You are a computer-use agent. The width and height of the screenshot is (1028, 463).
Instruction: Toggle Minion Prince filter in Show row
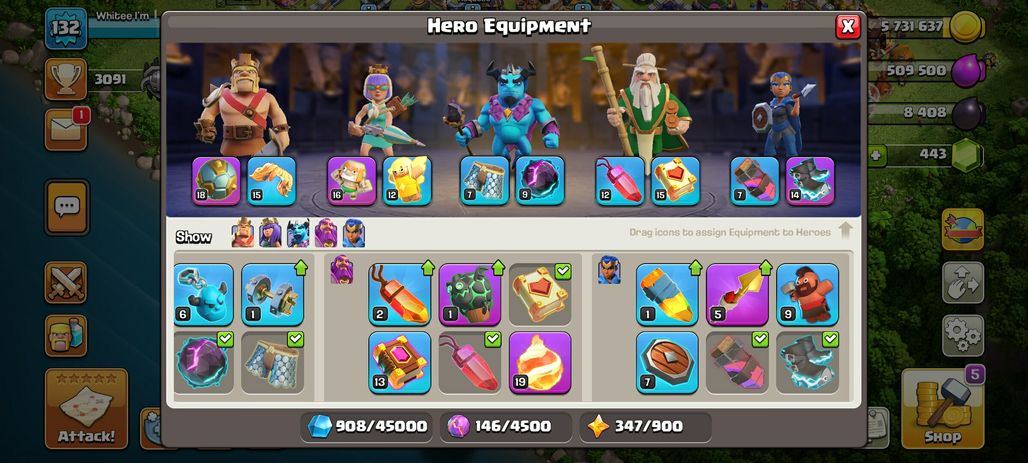(298, 233)
